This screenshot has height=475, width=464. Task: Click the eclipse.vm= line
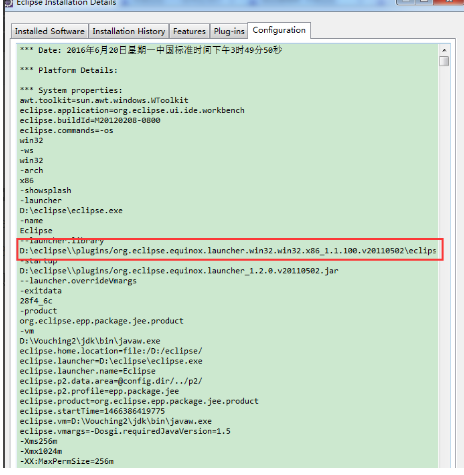(116, 421)
